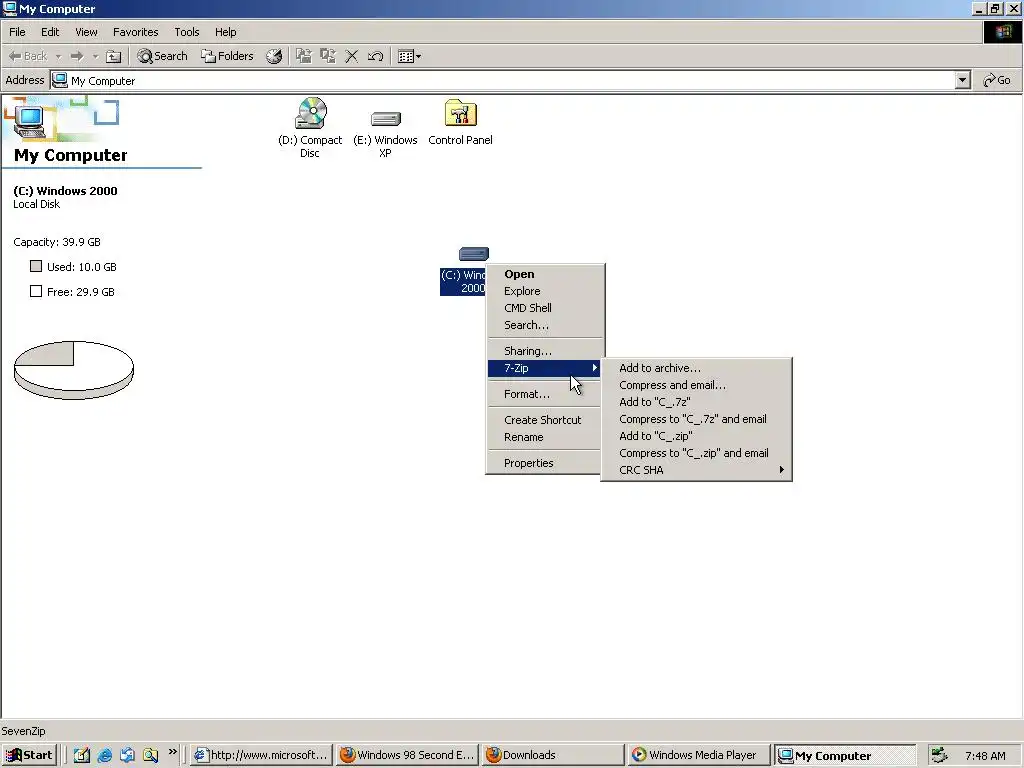Open the Back history dropdown arrow
The height and width of the screenshot is (768, 1024).
58,56
